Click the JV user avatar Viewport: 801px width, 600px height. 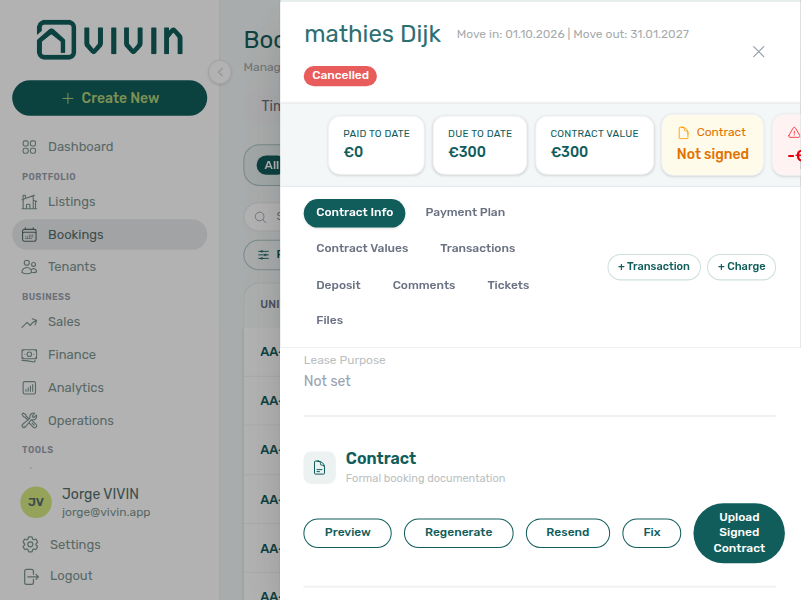36,502
